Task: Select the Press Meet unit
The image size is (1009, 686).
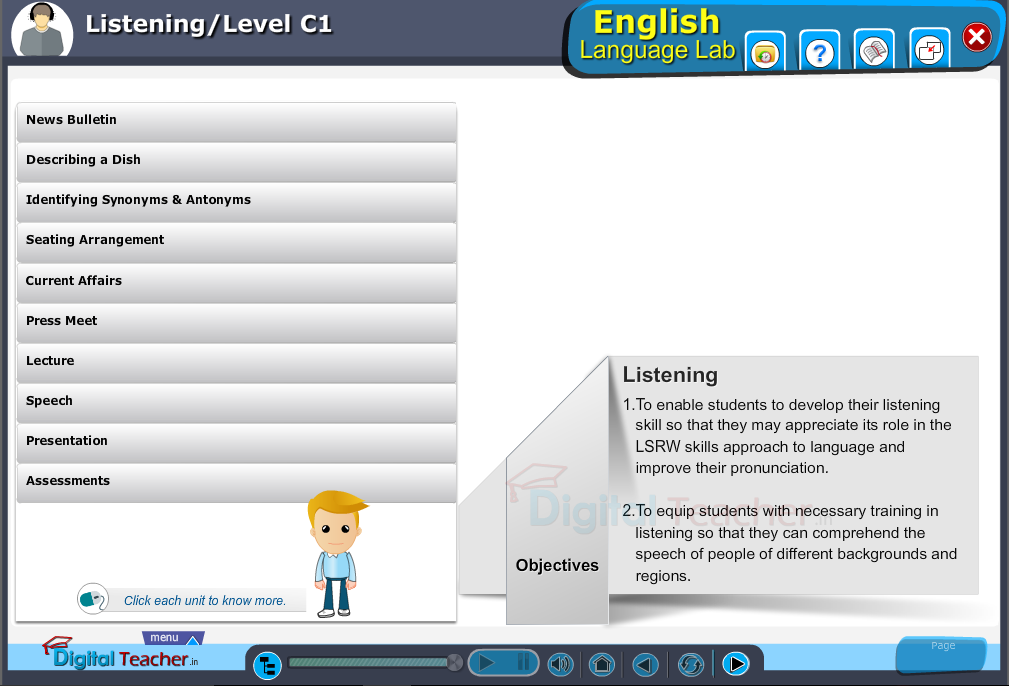Action: (236, 322)
